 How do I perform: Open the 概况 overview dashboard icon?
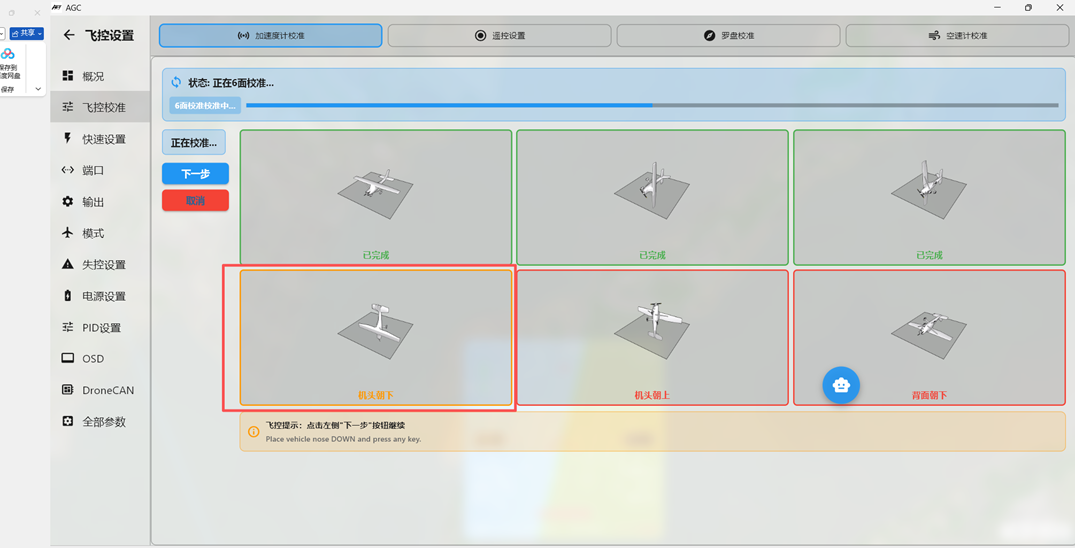[68, 76]
